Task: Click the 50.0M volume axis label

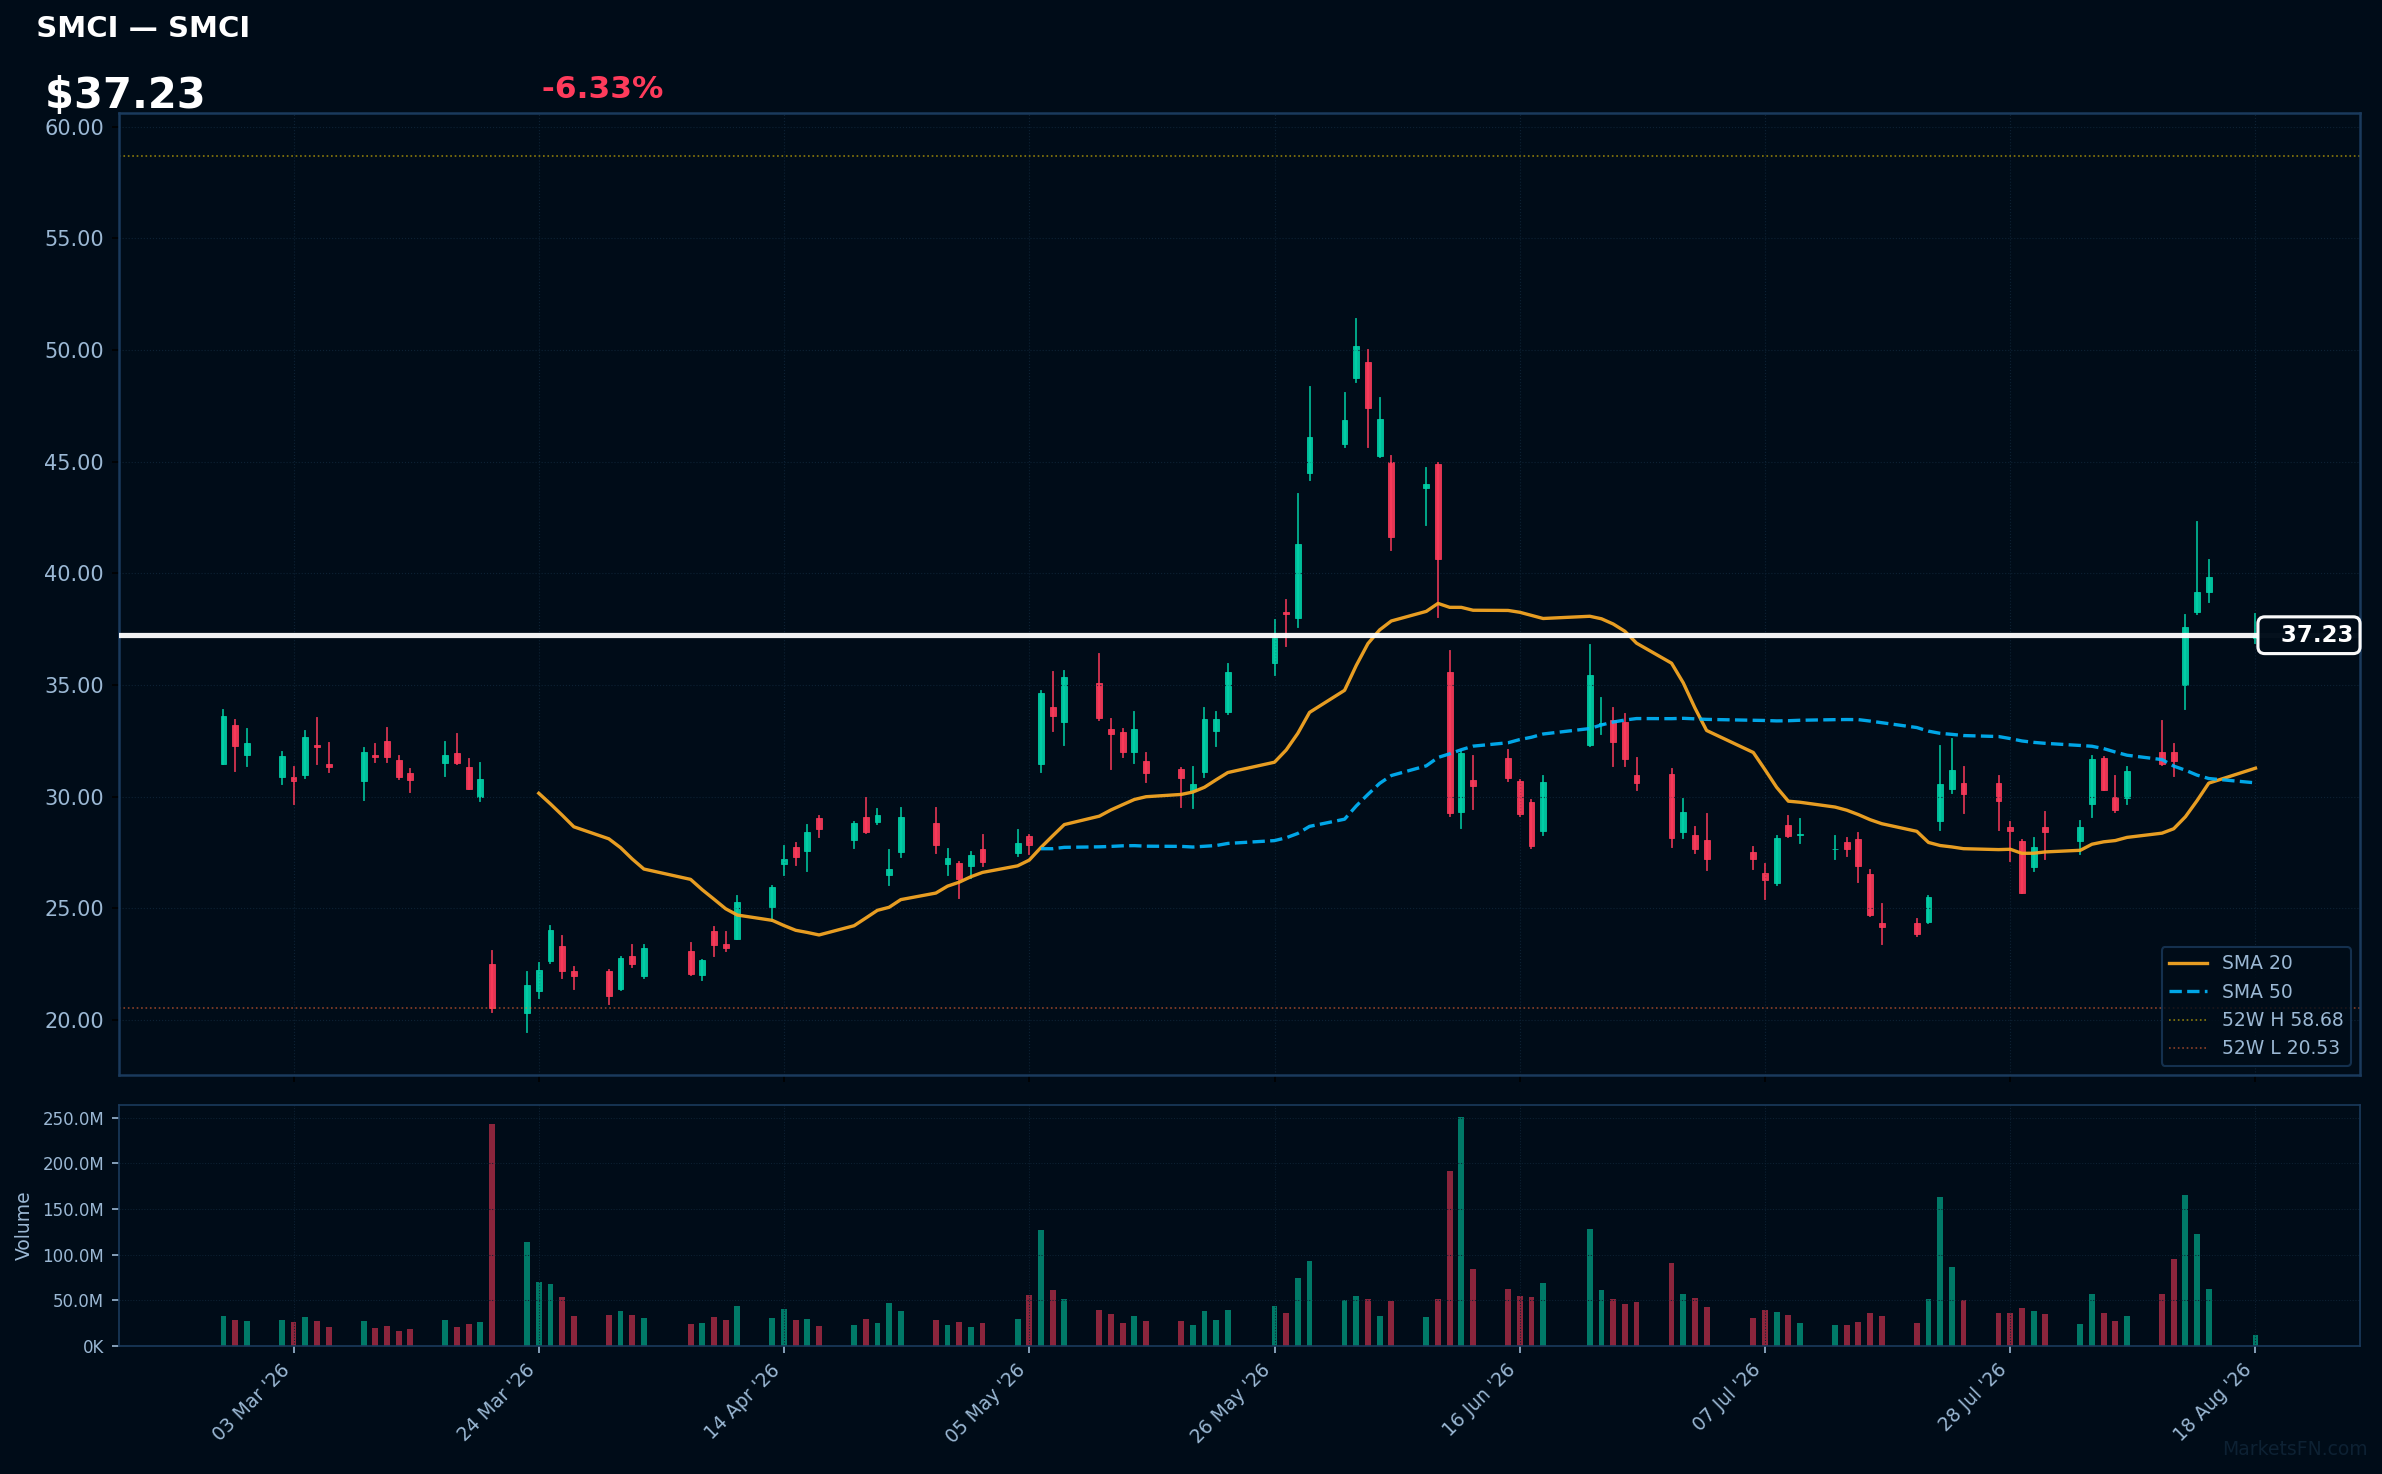Action: pos(78,1301)
